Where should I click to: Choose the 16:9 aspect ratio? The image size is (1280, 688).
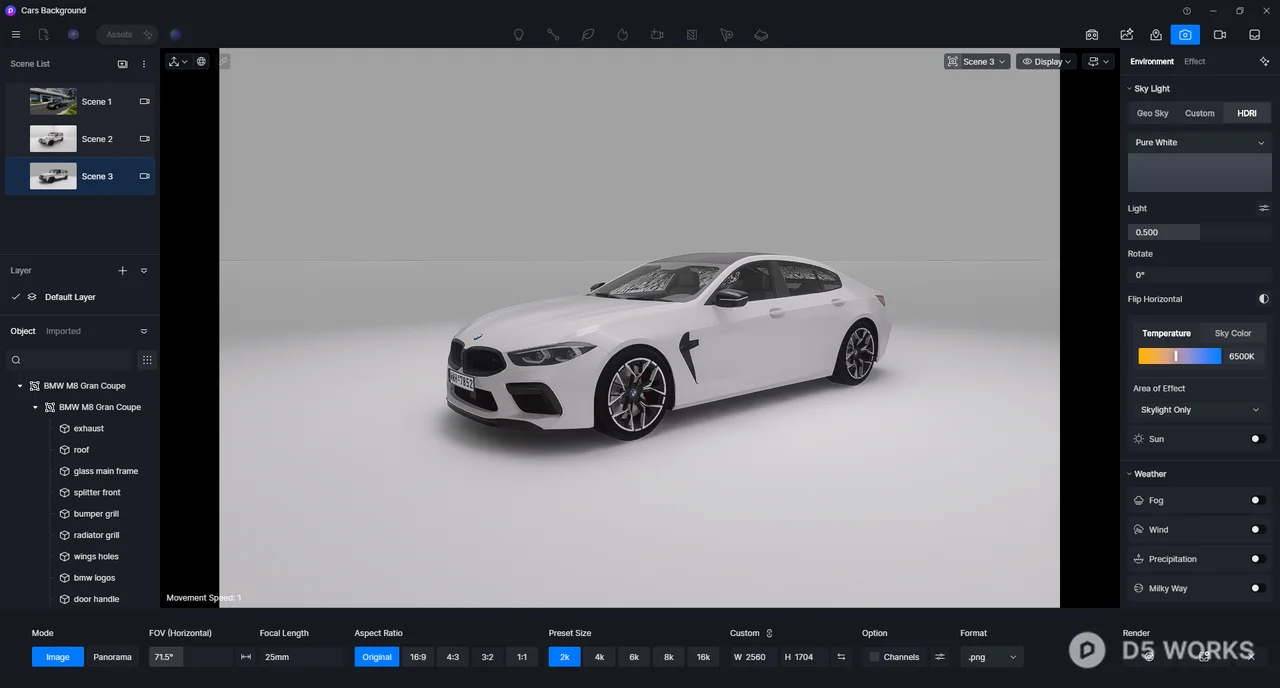(x=418, y=657)
